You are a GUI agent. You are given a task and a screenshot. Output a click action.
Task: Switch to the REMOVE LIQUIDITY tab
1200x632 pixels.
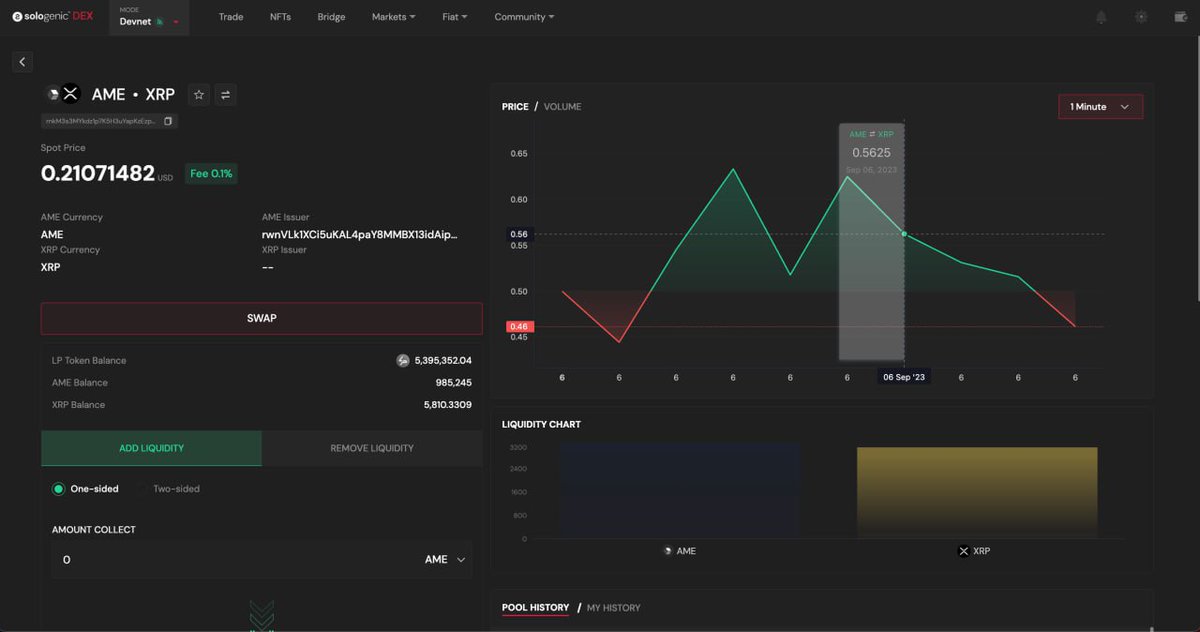click(x=372, y=449)
